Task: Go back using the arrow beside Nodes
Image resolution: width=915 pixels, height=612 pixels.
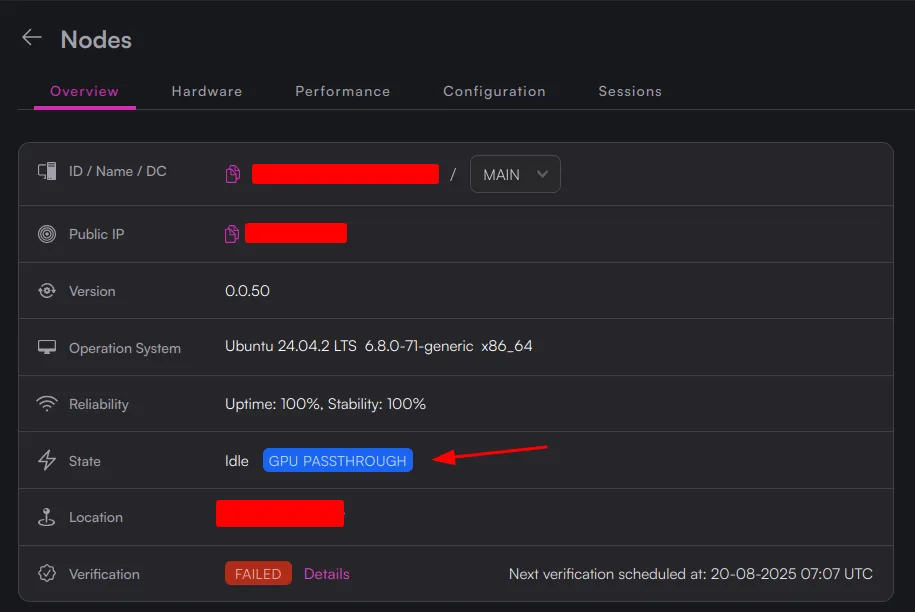Action: point(32,38)
